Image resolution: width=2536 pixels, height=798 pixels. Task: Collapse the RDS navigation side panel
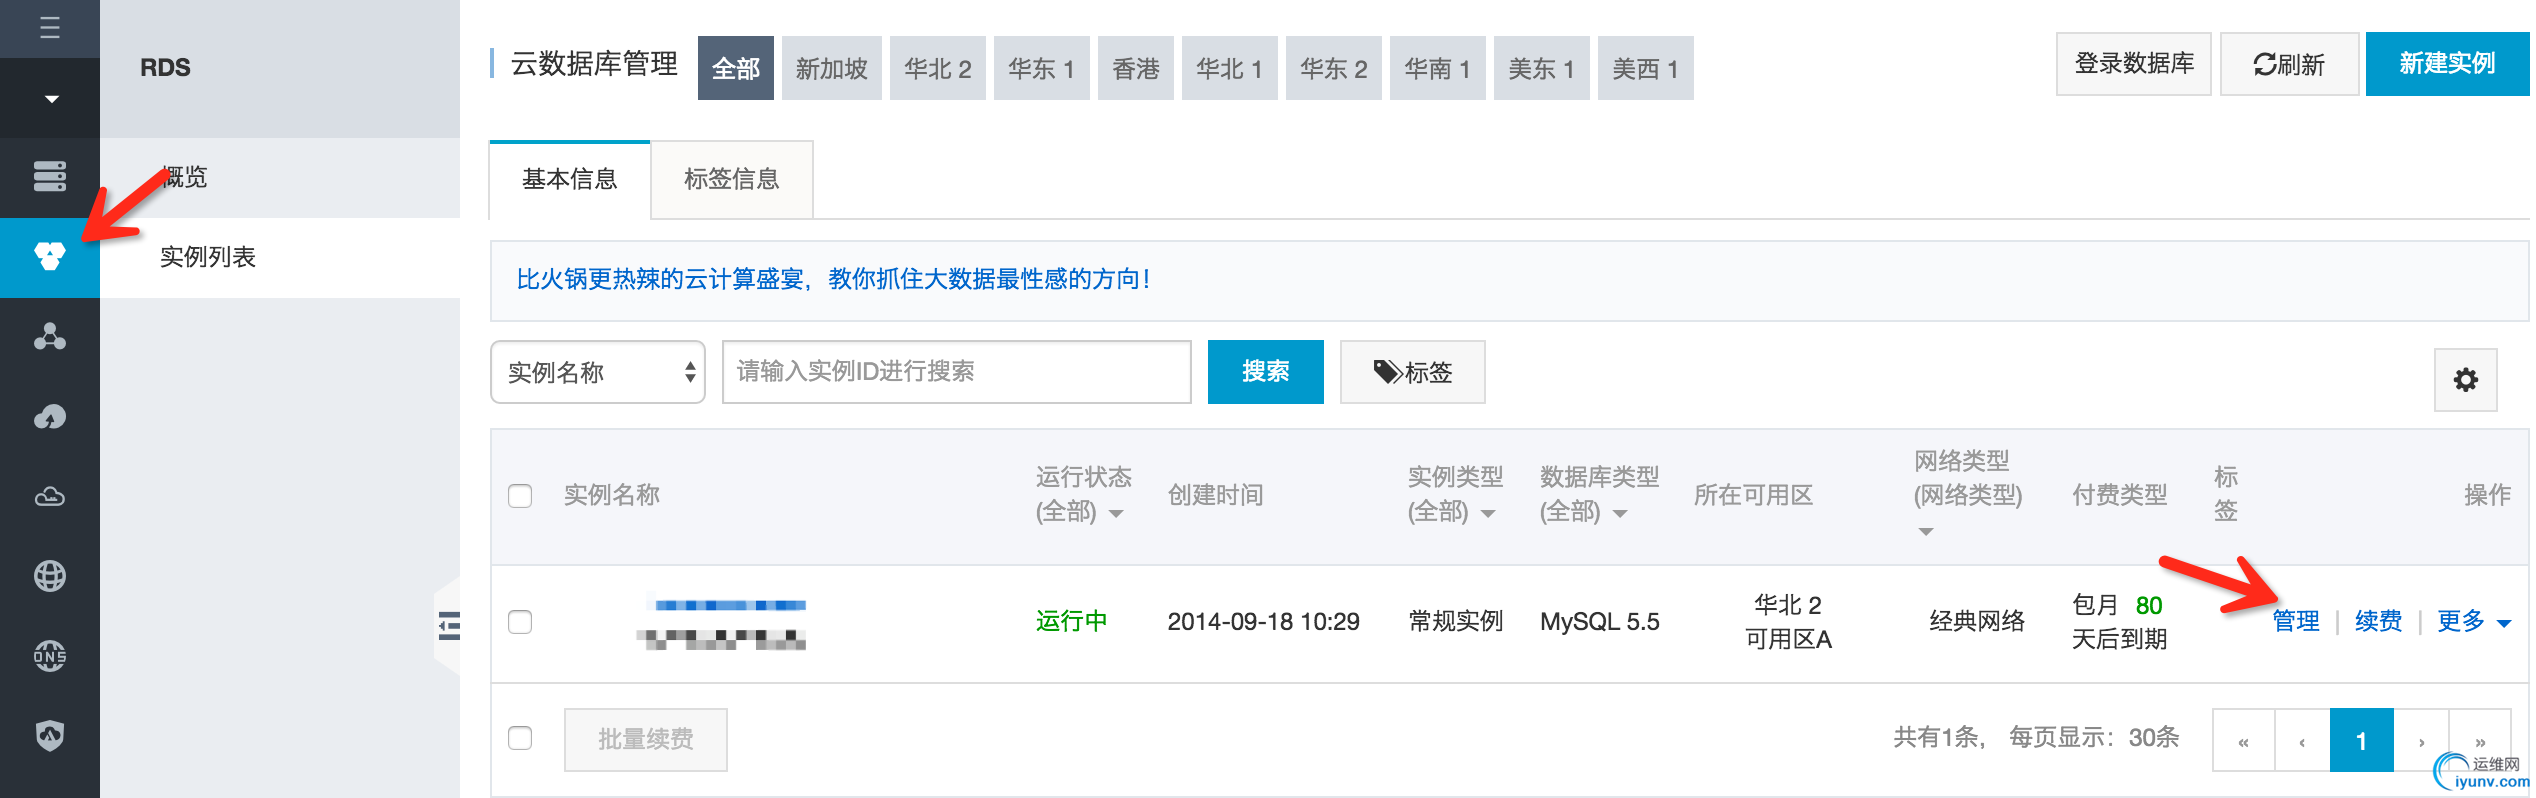(449, 626)
